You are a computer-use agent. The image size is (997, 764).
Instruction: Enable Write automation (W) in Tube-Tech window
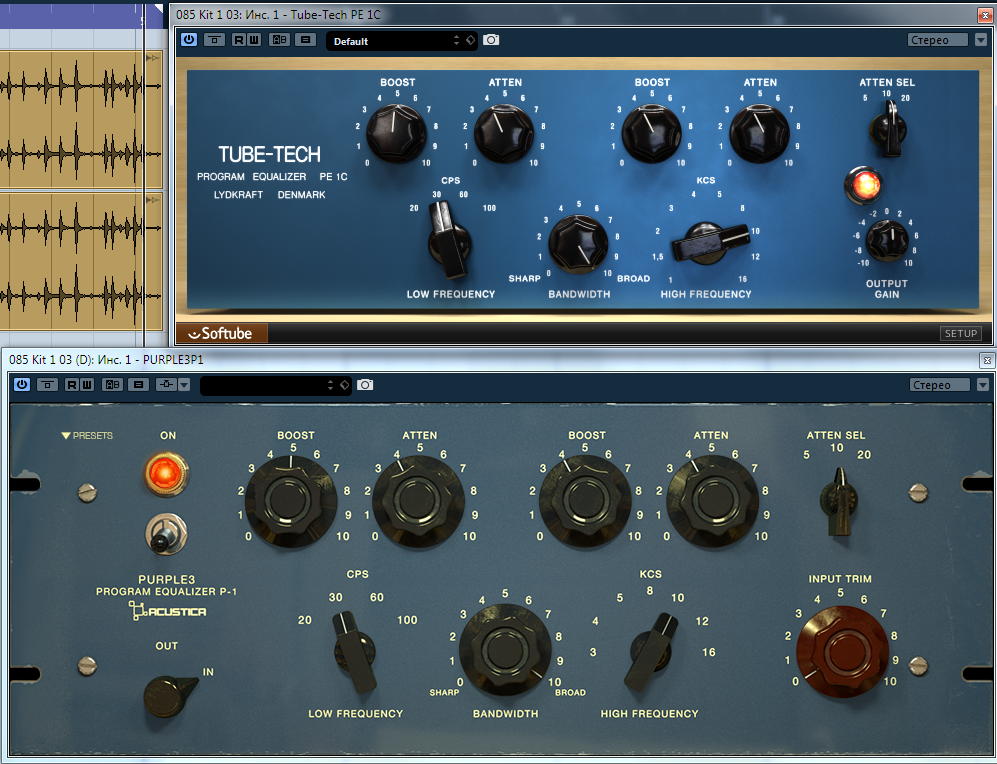[x=254, y=39]
